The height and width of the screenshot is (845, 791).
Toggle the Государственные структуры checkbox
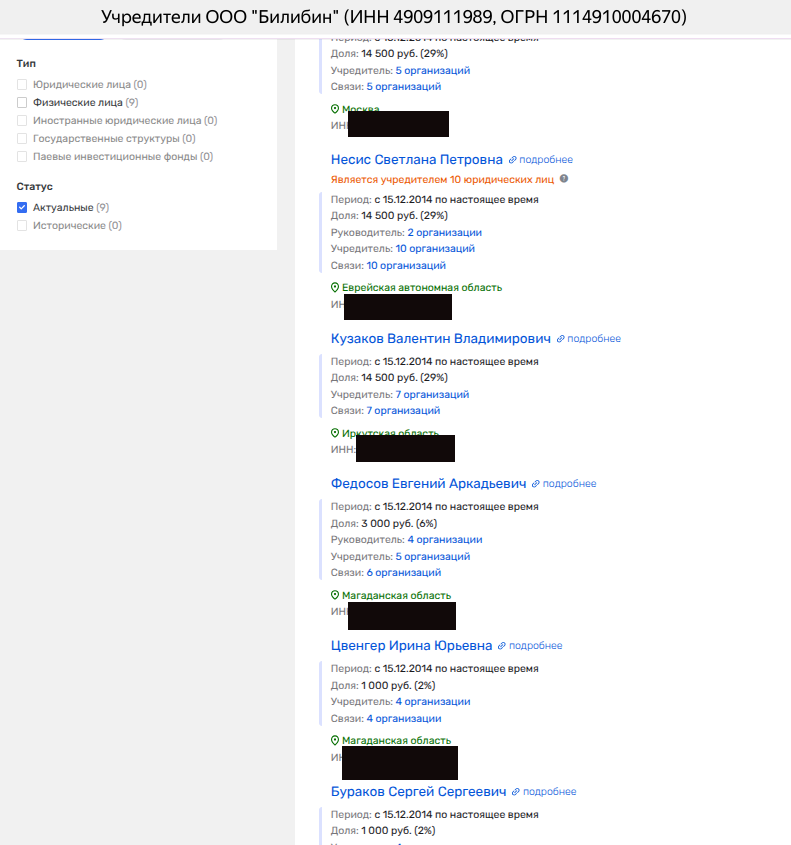[22, 138]
